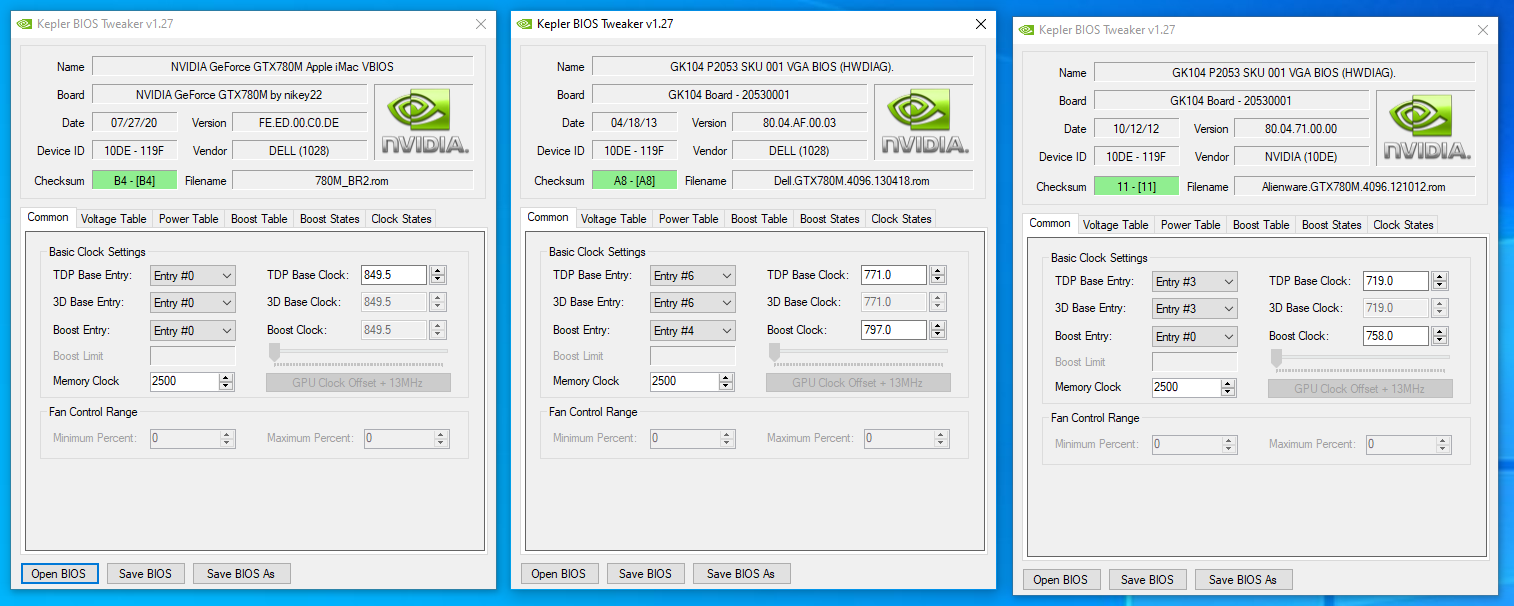The width and height of the screenshot is (1514, 606).
Task: Click Save BIOS in the Alienware window
Action: point(1148,580)
